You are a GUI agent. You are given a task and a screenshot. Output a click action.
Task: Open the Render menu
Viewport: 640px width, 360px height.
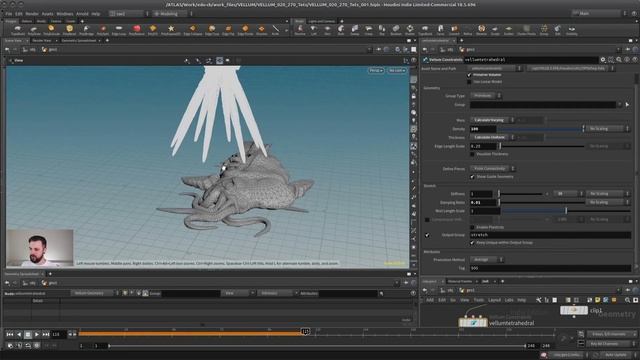pyautogui.click(x=32, y=13)
